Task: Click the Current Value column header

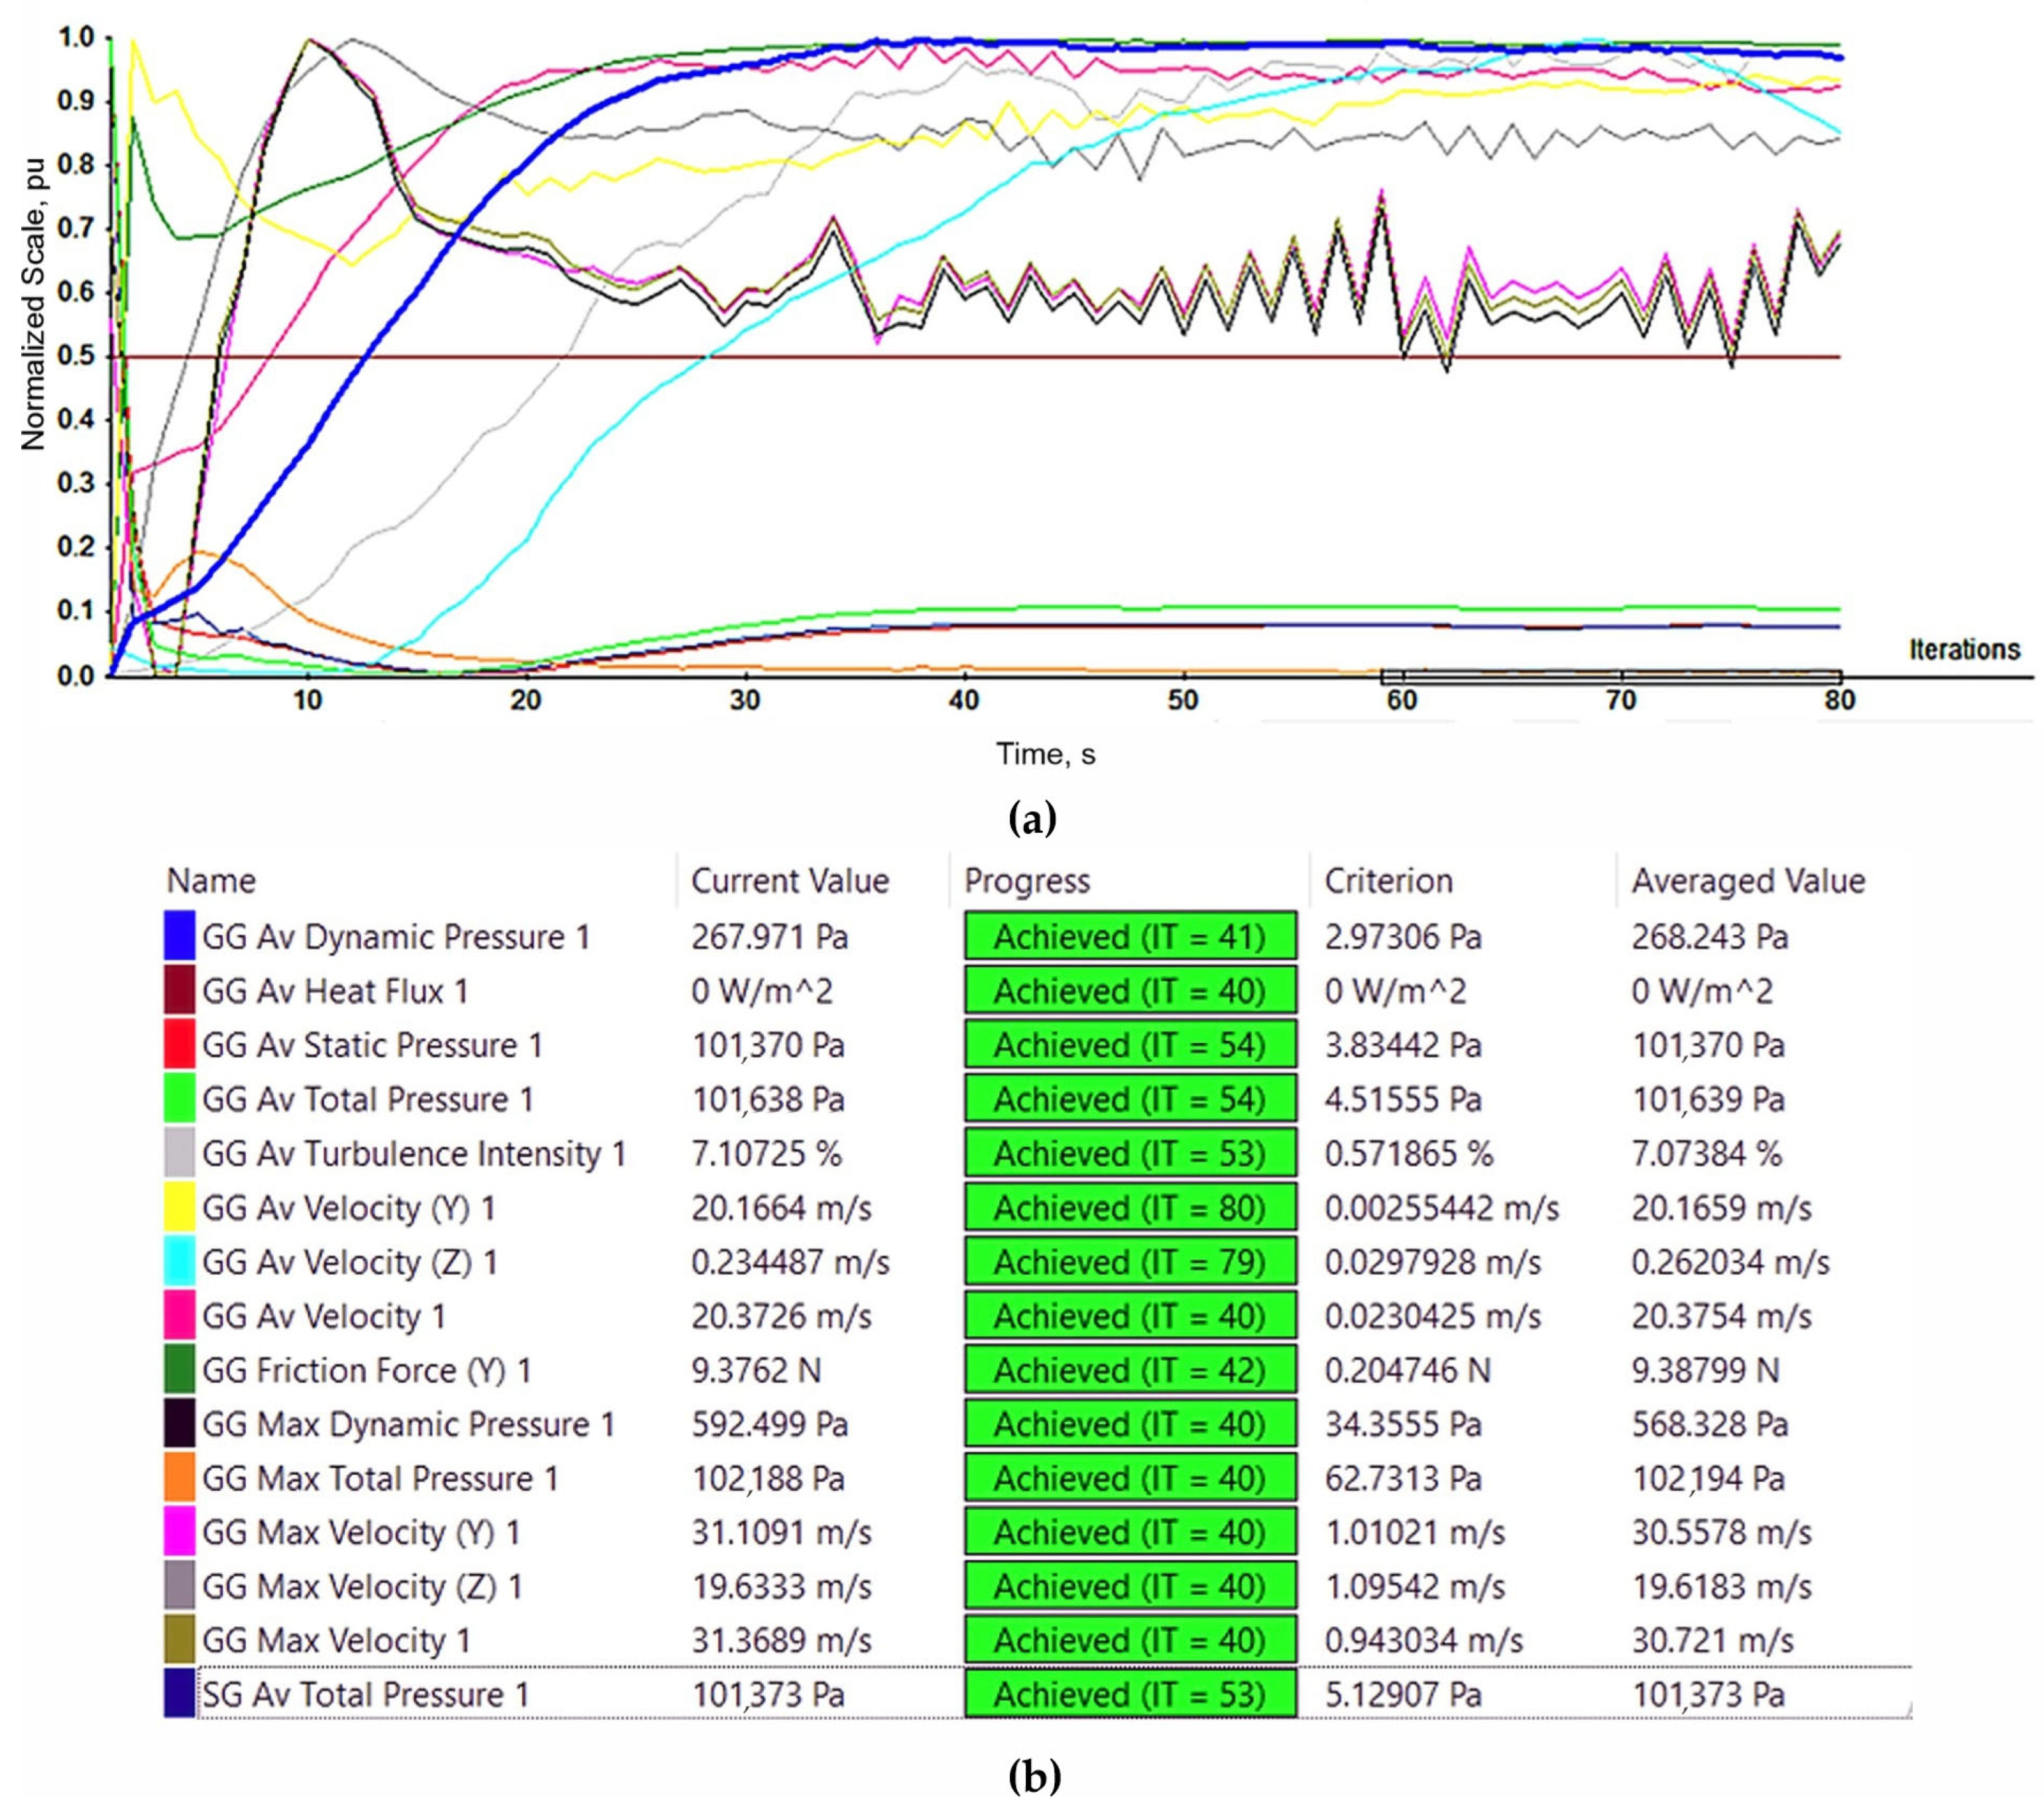Action: 789,880
